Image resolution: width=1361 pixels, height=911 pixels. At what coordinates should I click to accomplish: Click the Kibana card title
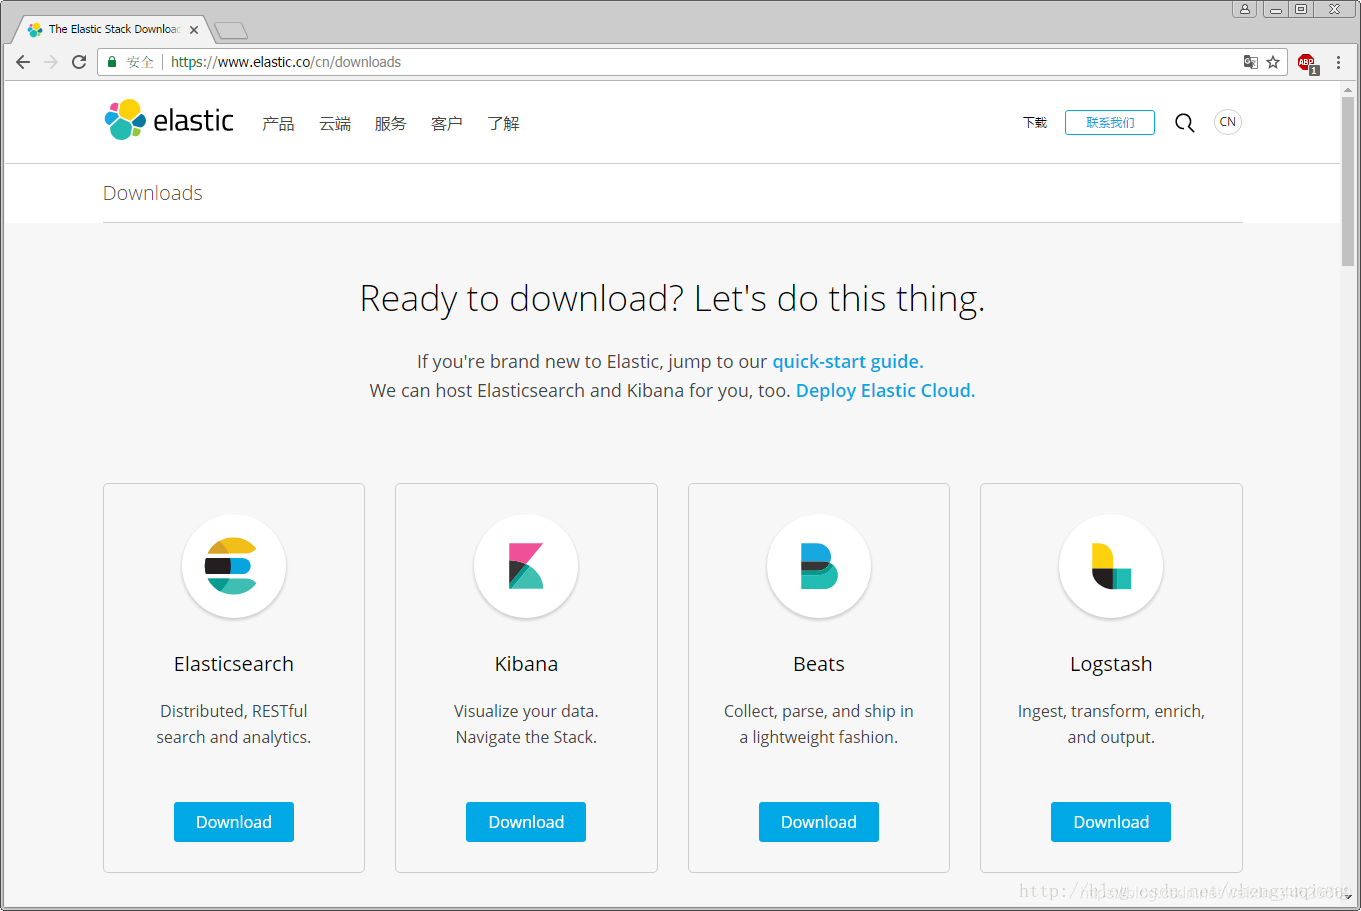click(526, 664)
